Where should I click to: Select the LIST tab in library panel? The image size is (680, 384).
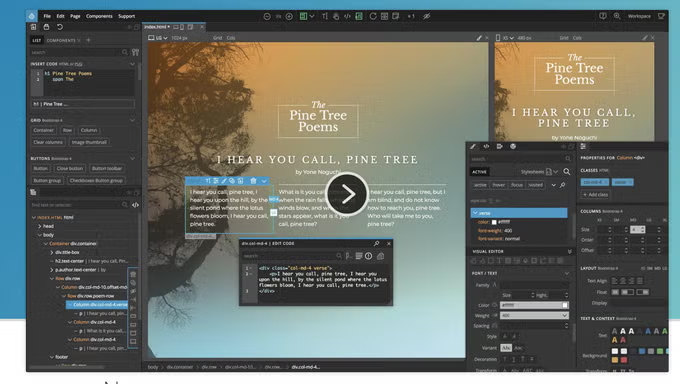point(37,40)
